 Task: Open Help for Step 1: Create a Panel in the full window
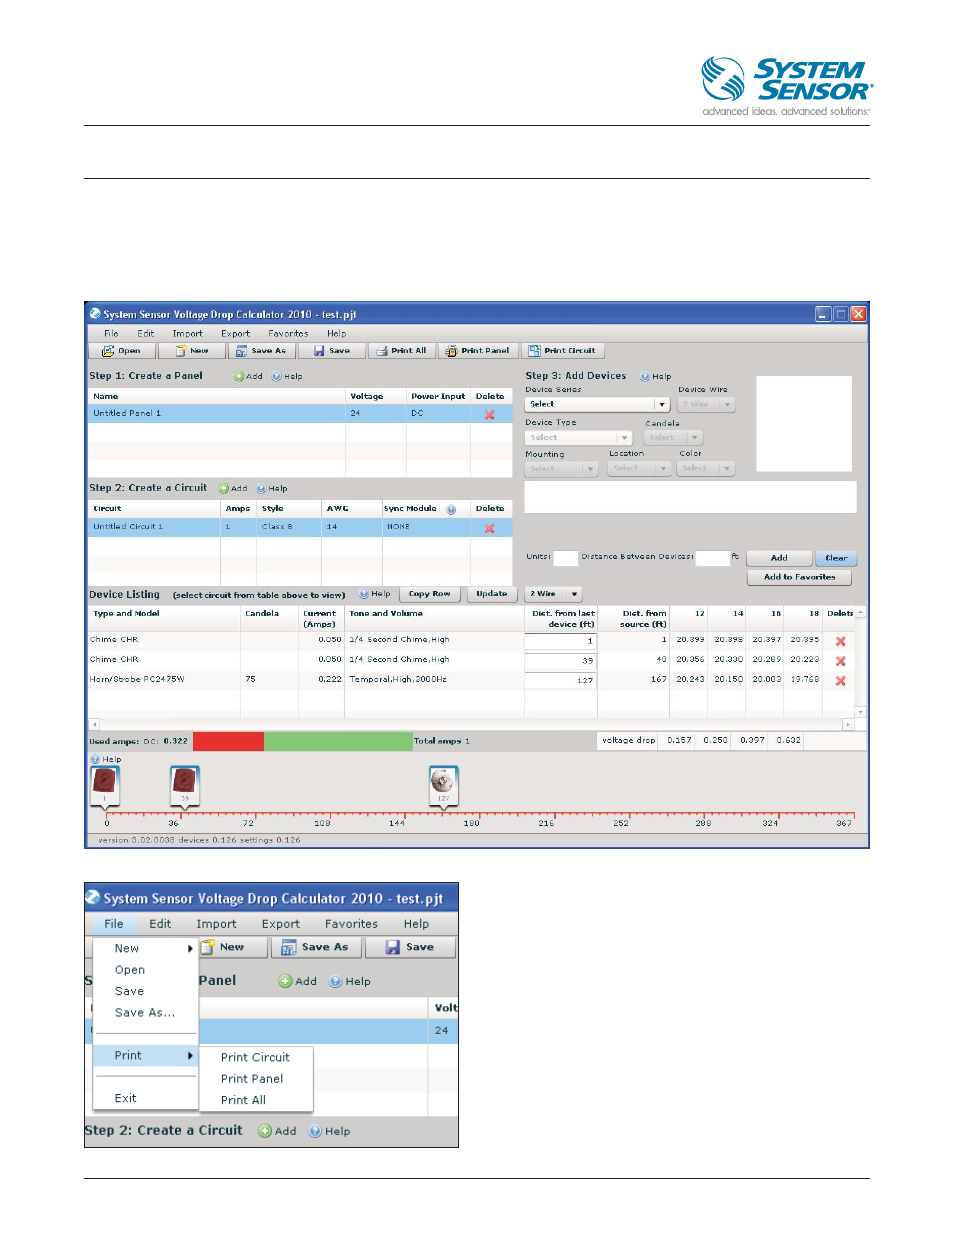pyautogui.click(x=277, y=377)
